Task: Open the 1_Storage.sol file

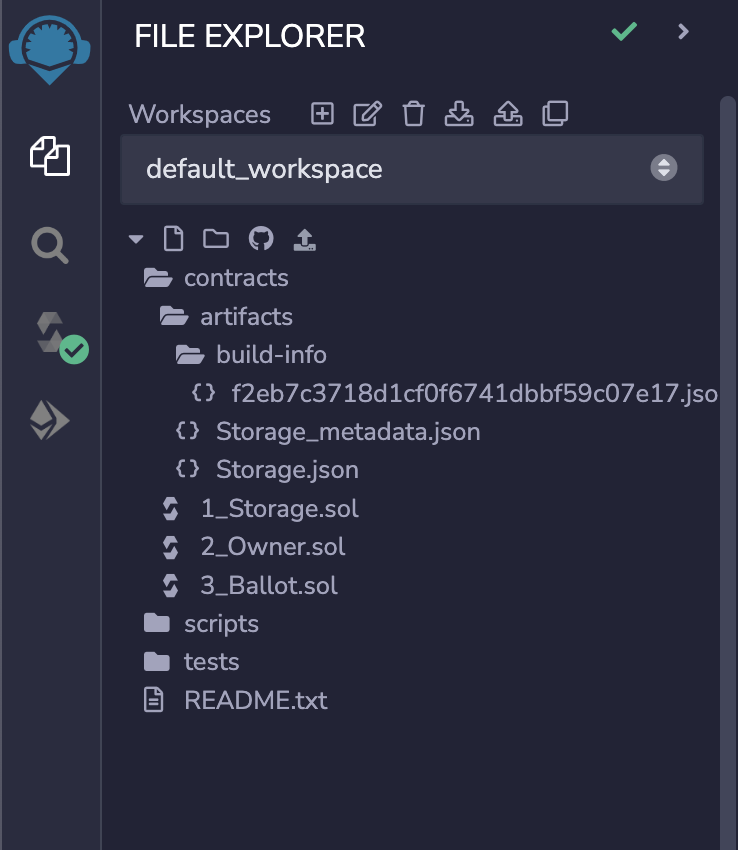Action: (278, 509)
